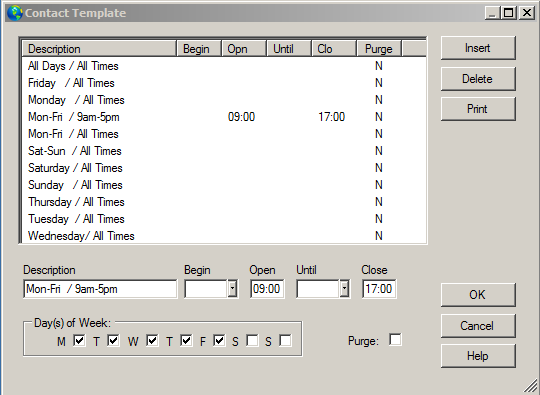Select the 'Saturday / All Times' row
Viewport: 540px width, 395px height.
pos(224,168)
